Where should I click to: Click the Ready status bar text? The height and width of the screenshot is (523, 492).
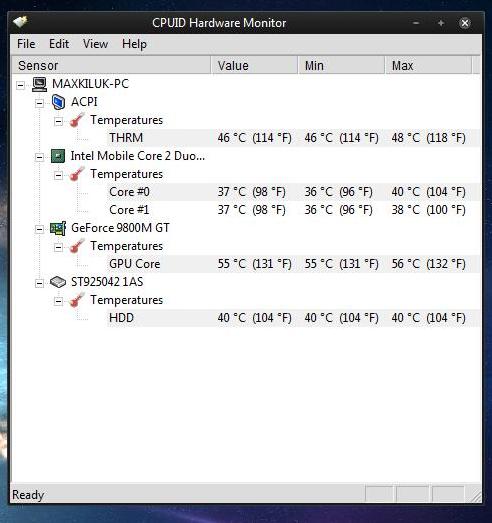click(28, 495)
